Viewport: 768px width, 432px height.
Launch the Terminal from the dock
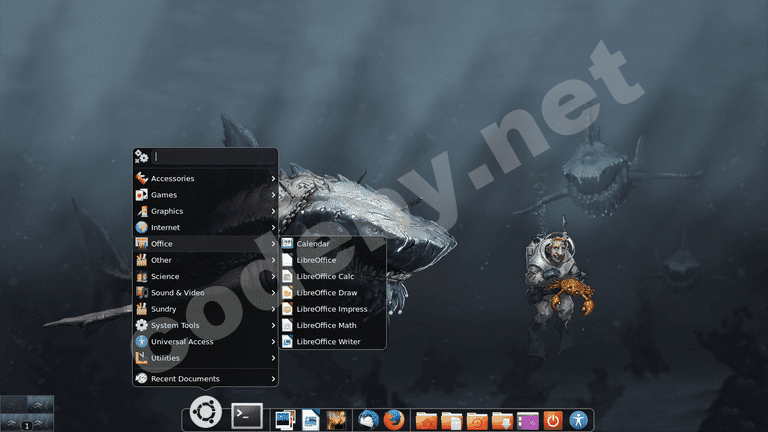tap(247, 413)
